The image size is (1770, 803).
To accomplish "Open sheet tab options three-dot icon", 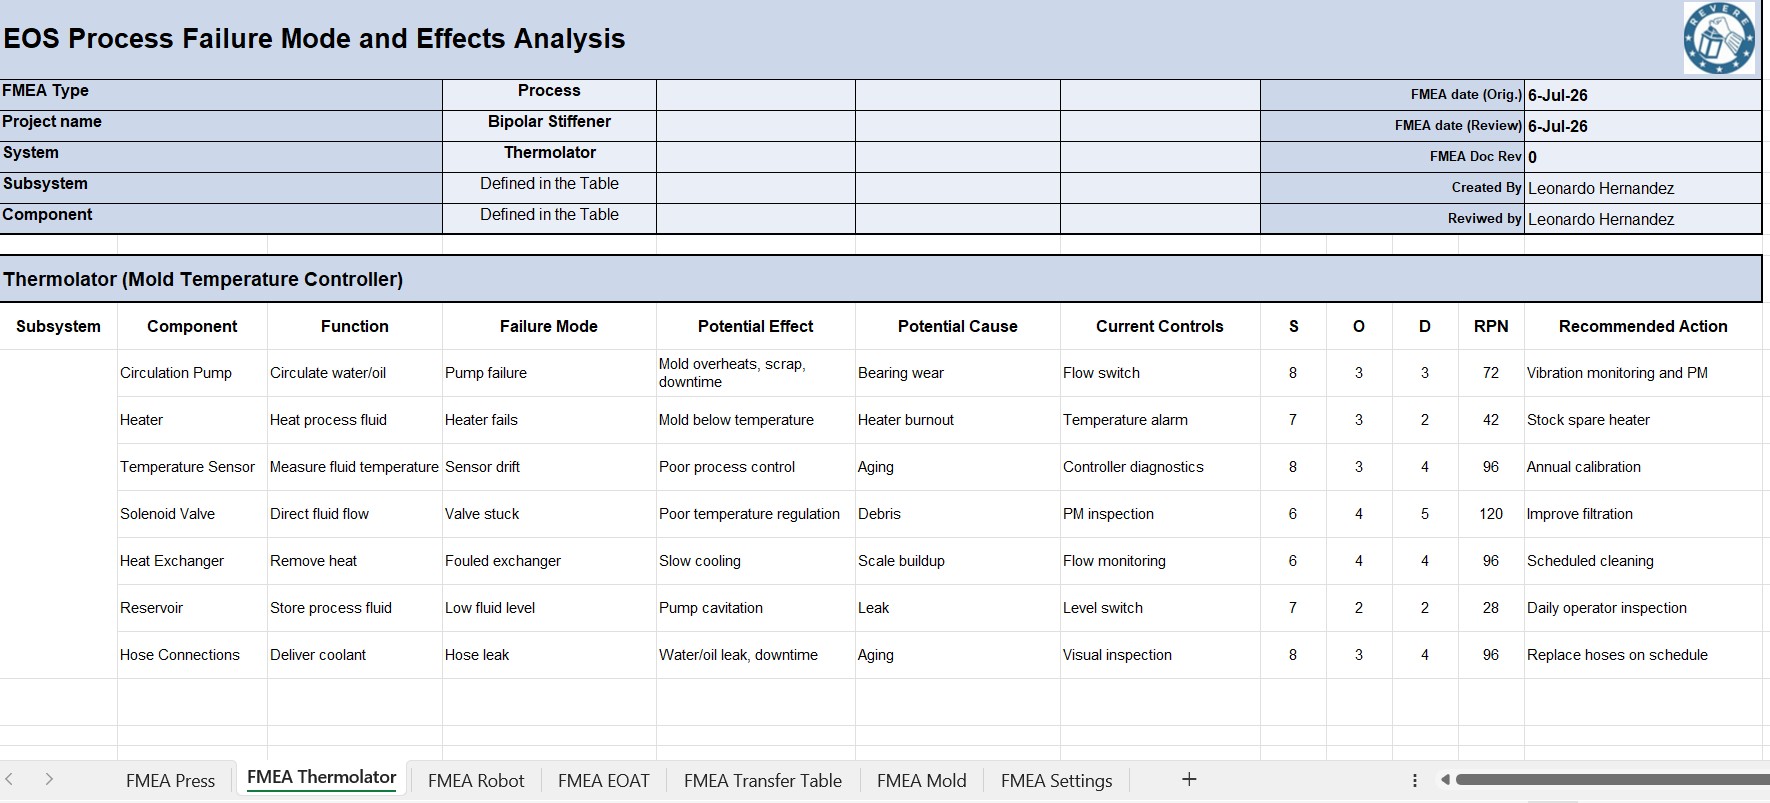I will click(x=1415, y=780).
